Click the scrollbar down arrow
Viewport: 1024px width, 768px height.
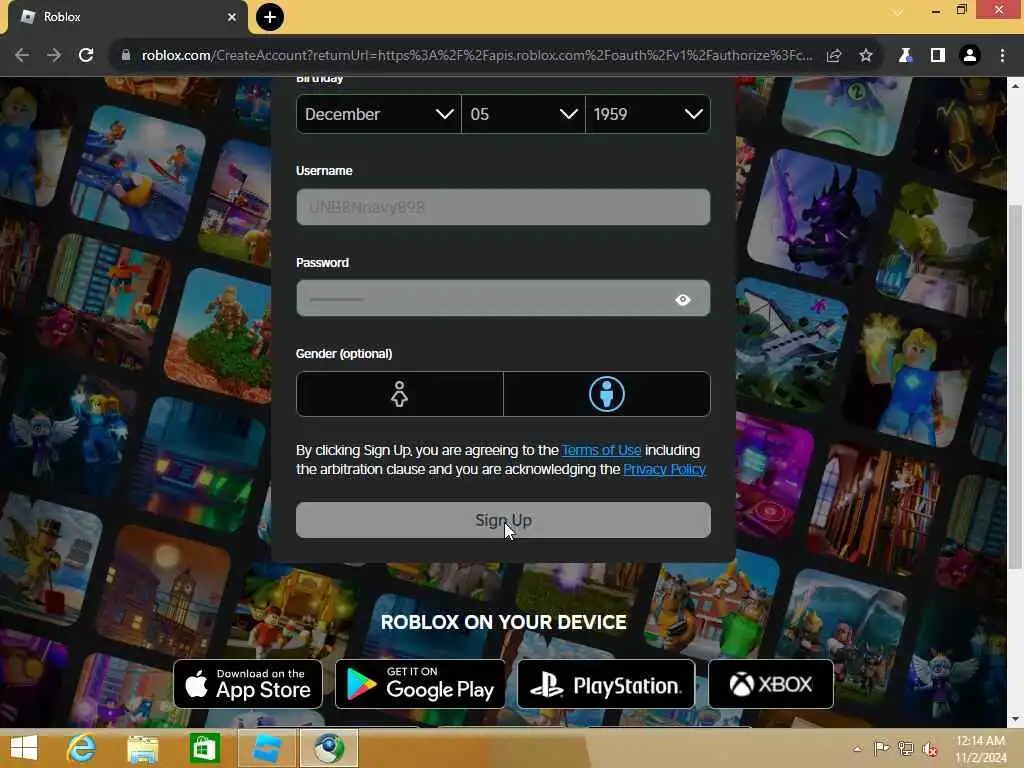(1015, 719)
